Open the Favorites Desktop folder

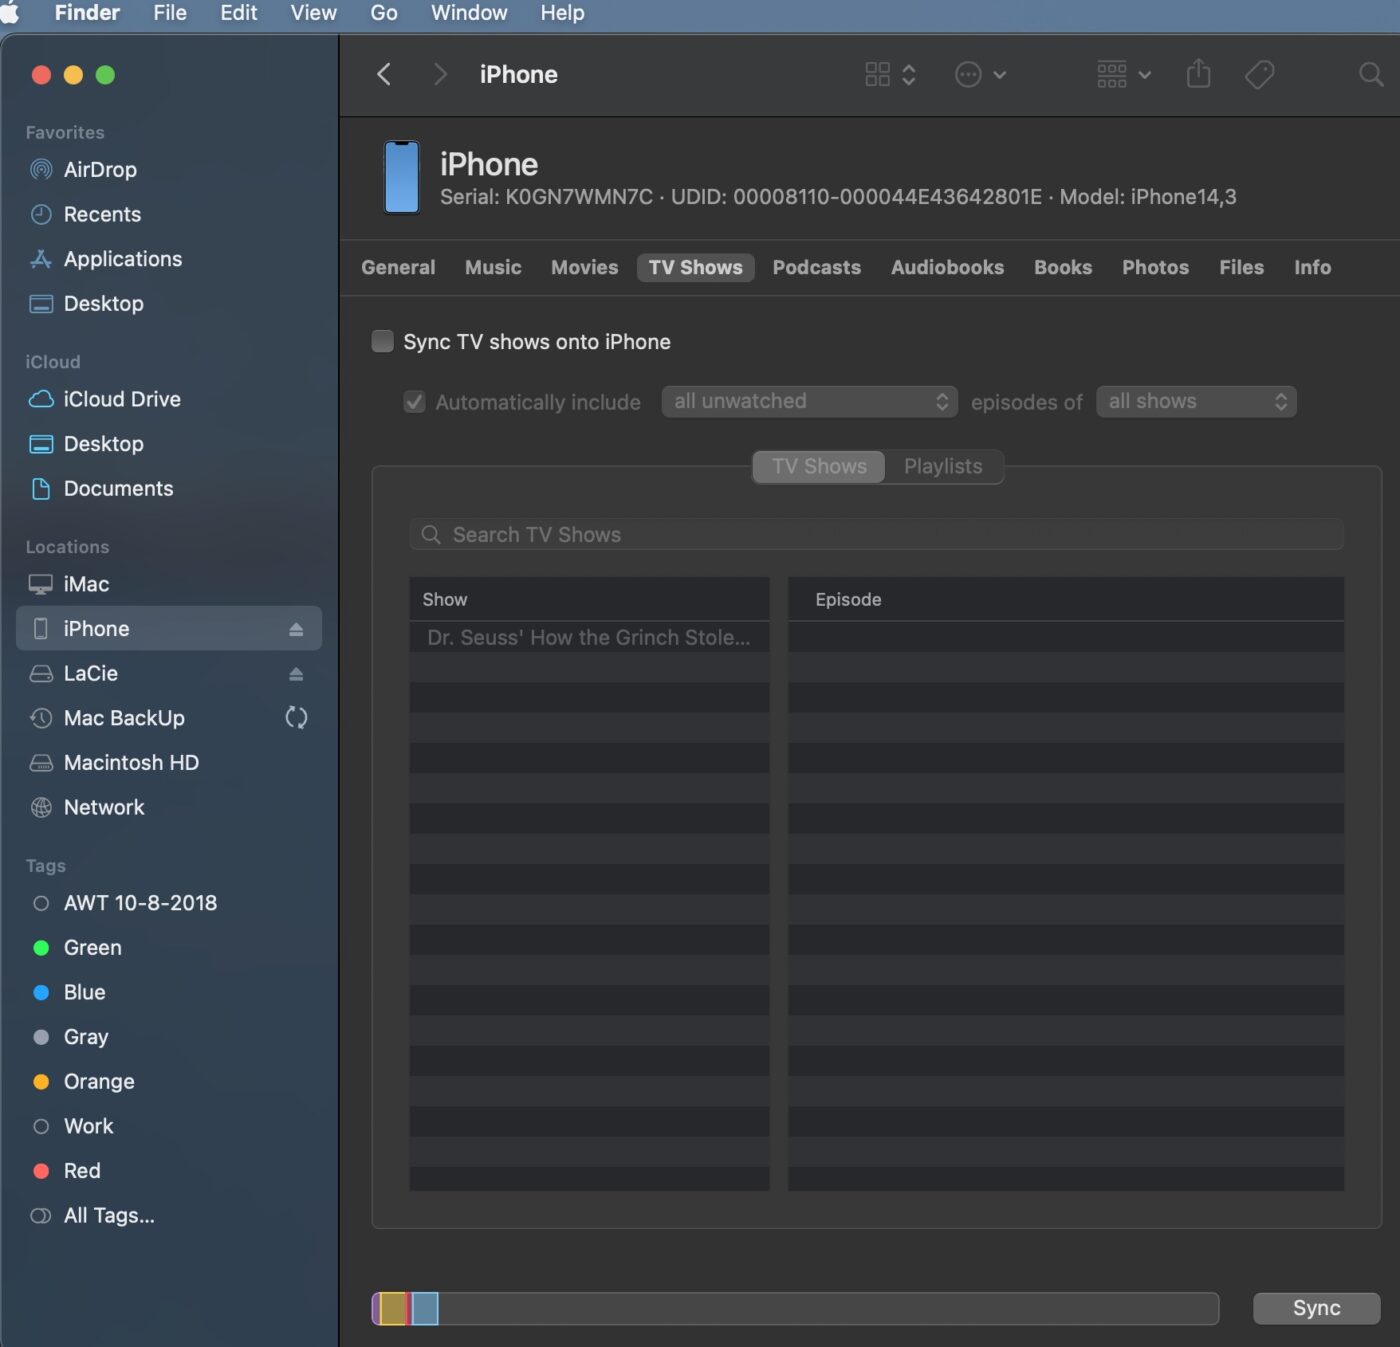[103, 304]
